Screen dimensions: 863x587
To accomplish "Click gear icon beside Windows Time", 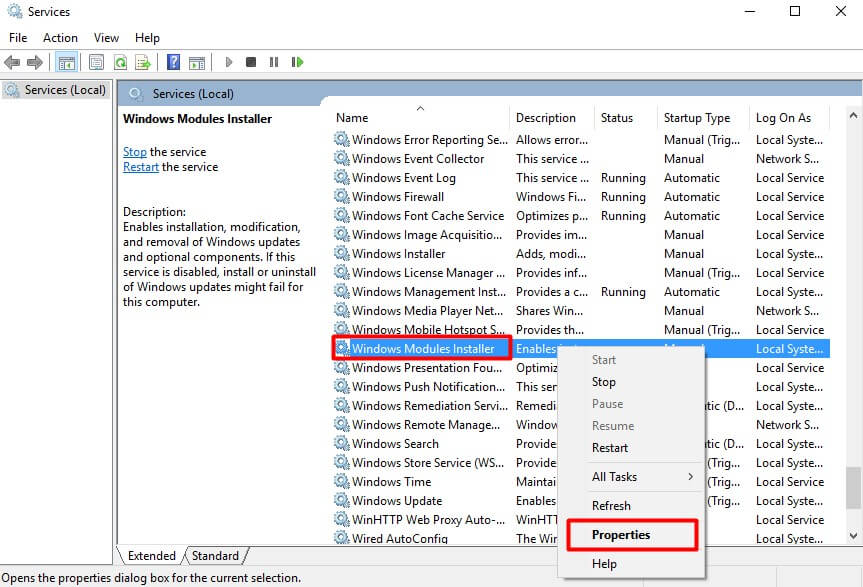I will 342,481.
